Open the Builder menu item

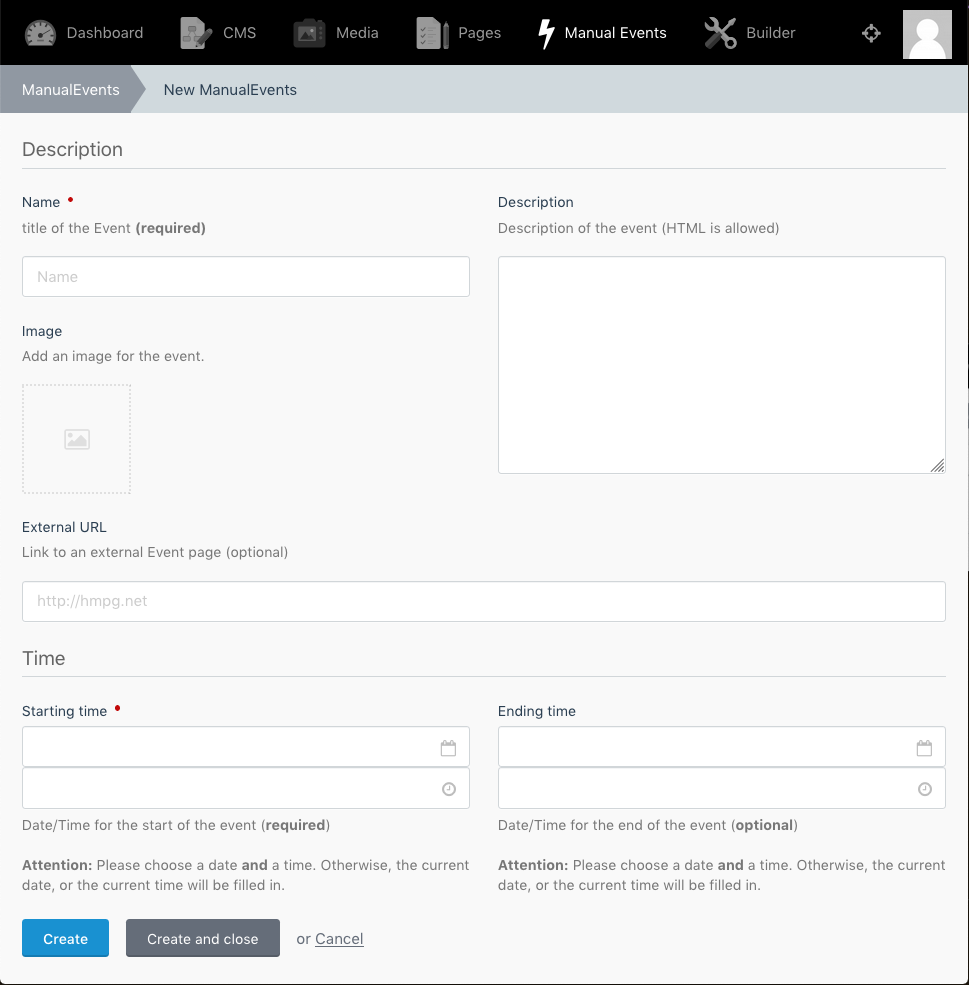pos(750,33)
